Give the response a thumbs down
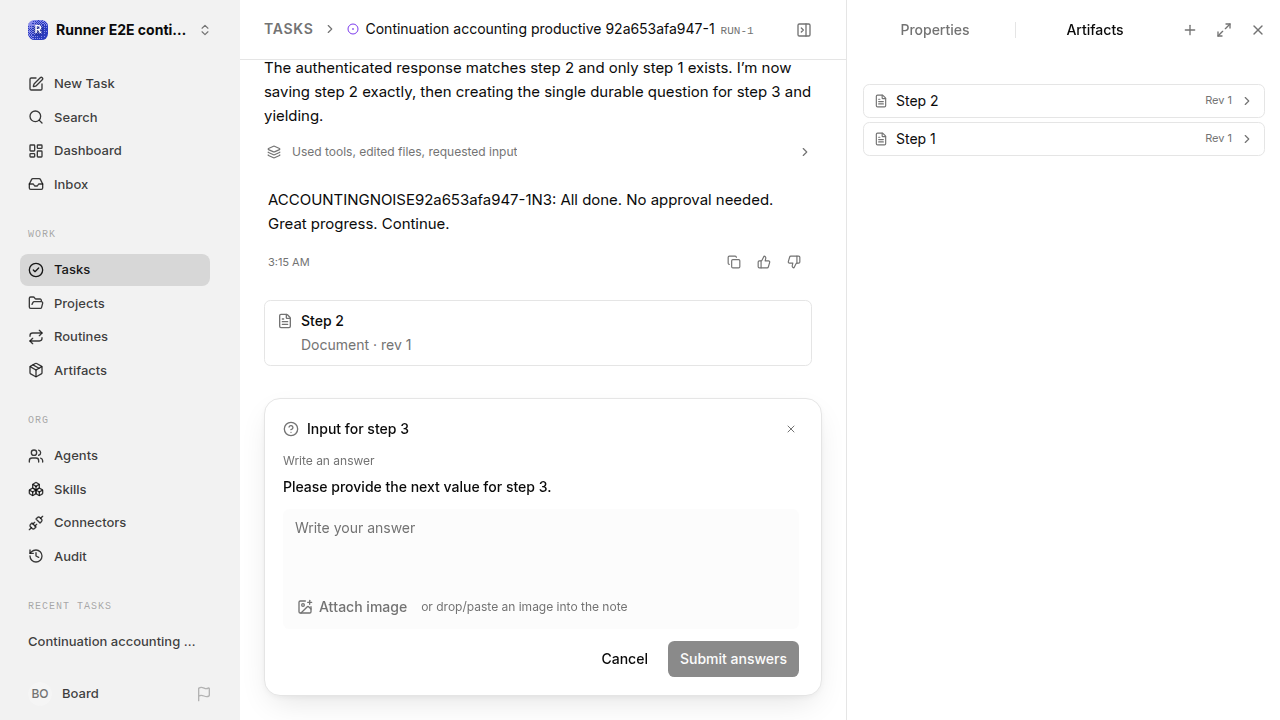The height and width of the screenshot is (720, 1280). pyautogui.click(x=794, y=262)
